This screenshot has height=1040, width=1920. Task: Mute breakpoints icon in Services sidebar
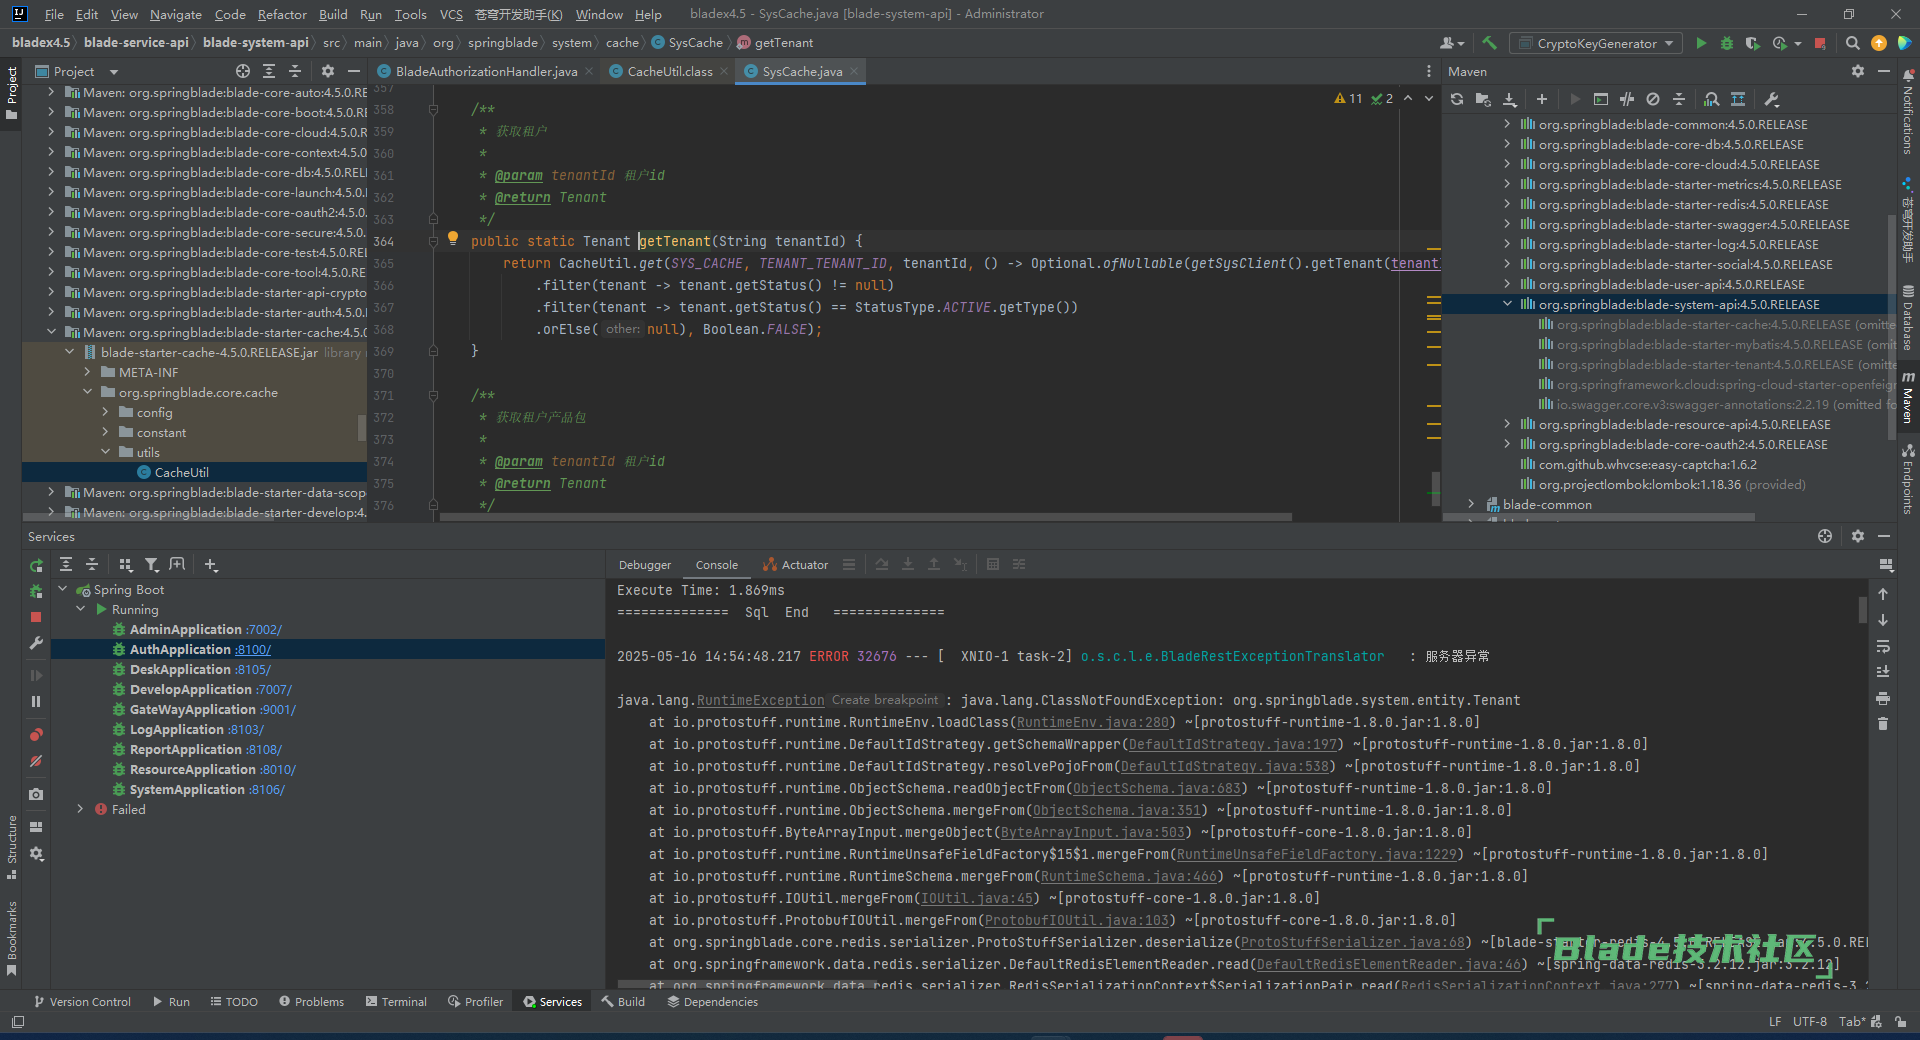click(36, 761)
